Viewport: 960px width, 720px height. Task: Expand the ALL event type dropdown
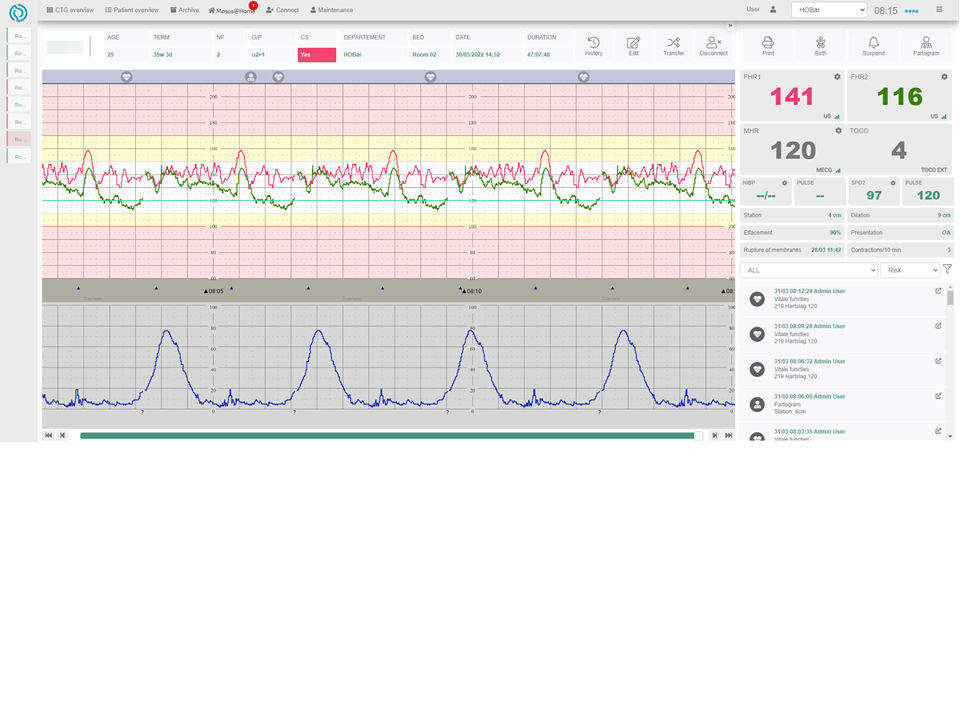tap(809, 270)
